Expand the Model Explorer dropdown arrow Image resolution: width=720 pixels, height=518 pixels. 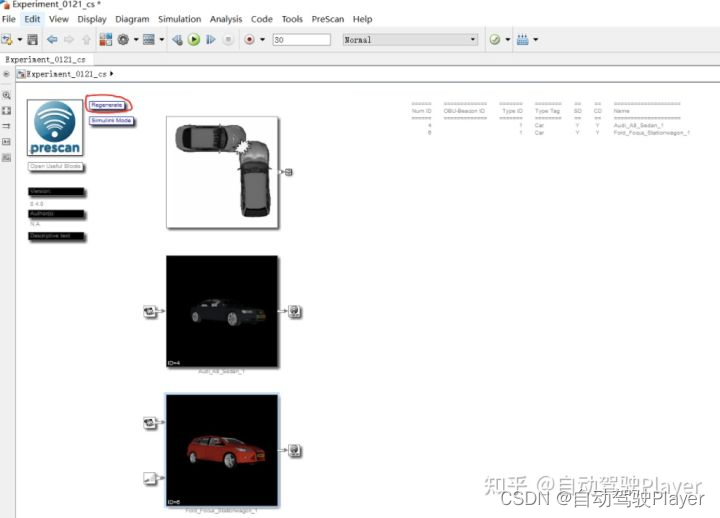click(x=162, y=40)
